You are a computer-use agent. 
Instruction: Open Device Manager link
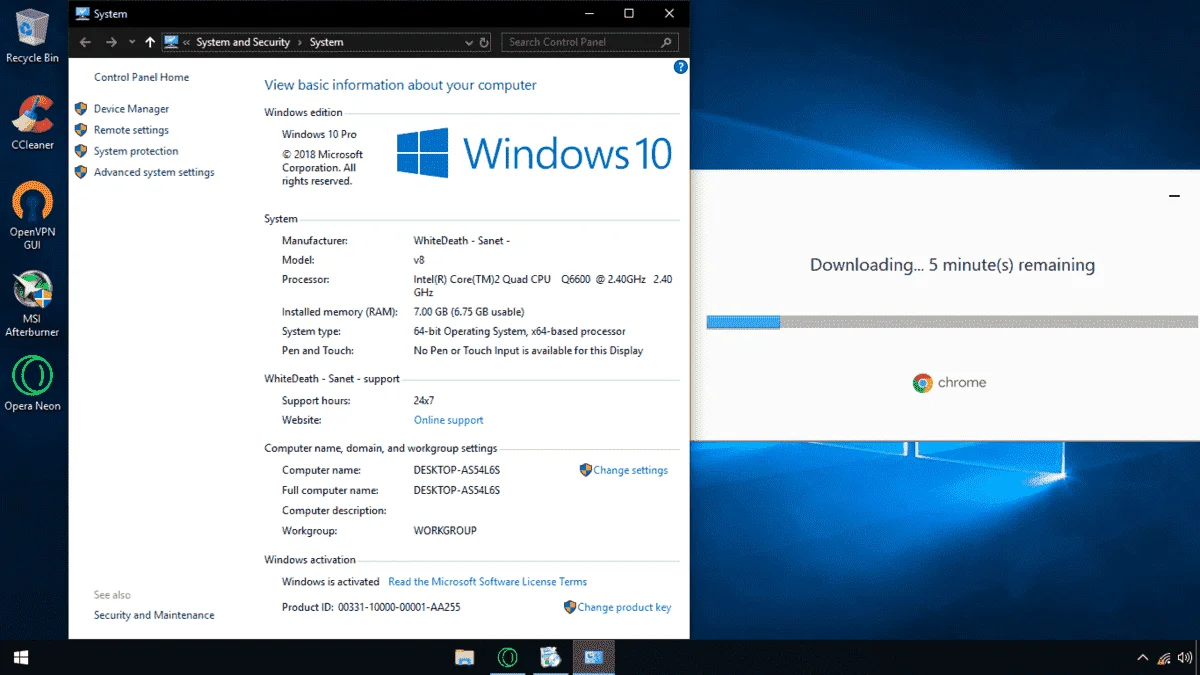coord(131,109)
